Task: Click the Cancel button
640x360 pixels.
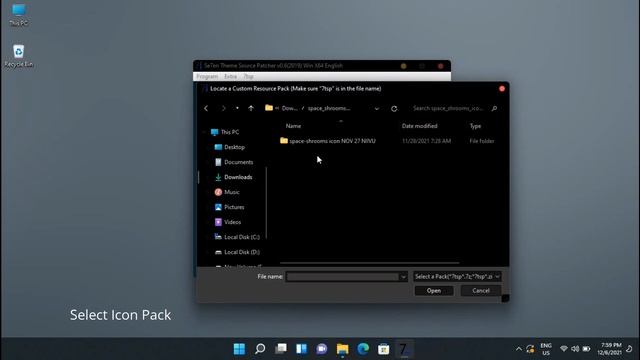Action: [481, 291]
